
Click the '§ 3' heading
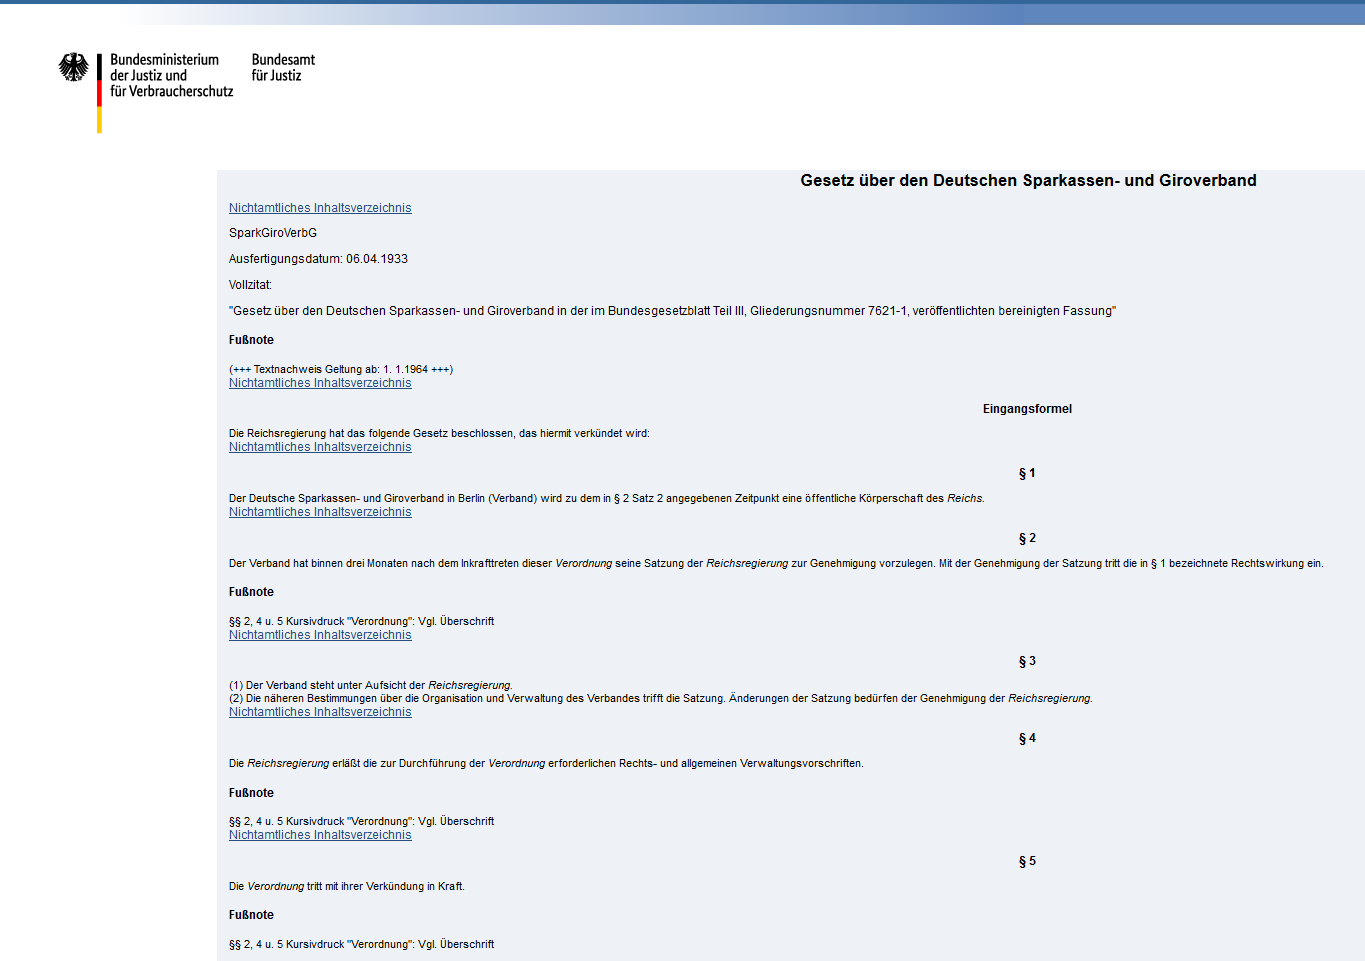pos(1027,661)
